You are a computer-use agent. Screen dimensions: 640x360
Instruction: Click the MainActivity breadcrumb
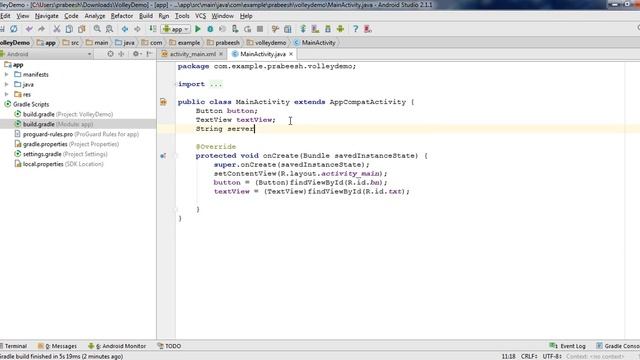315,42
